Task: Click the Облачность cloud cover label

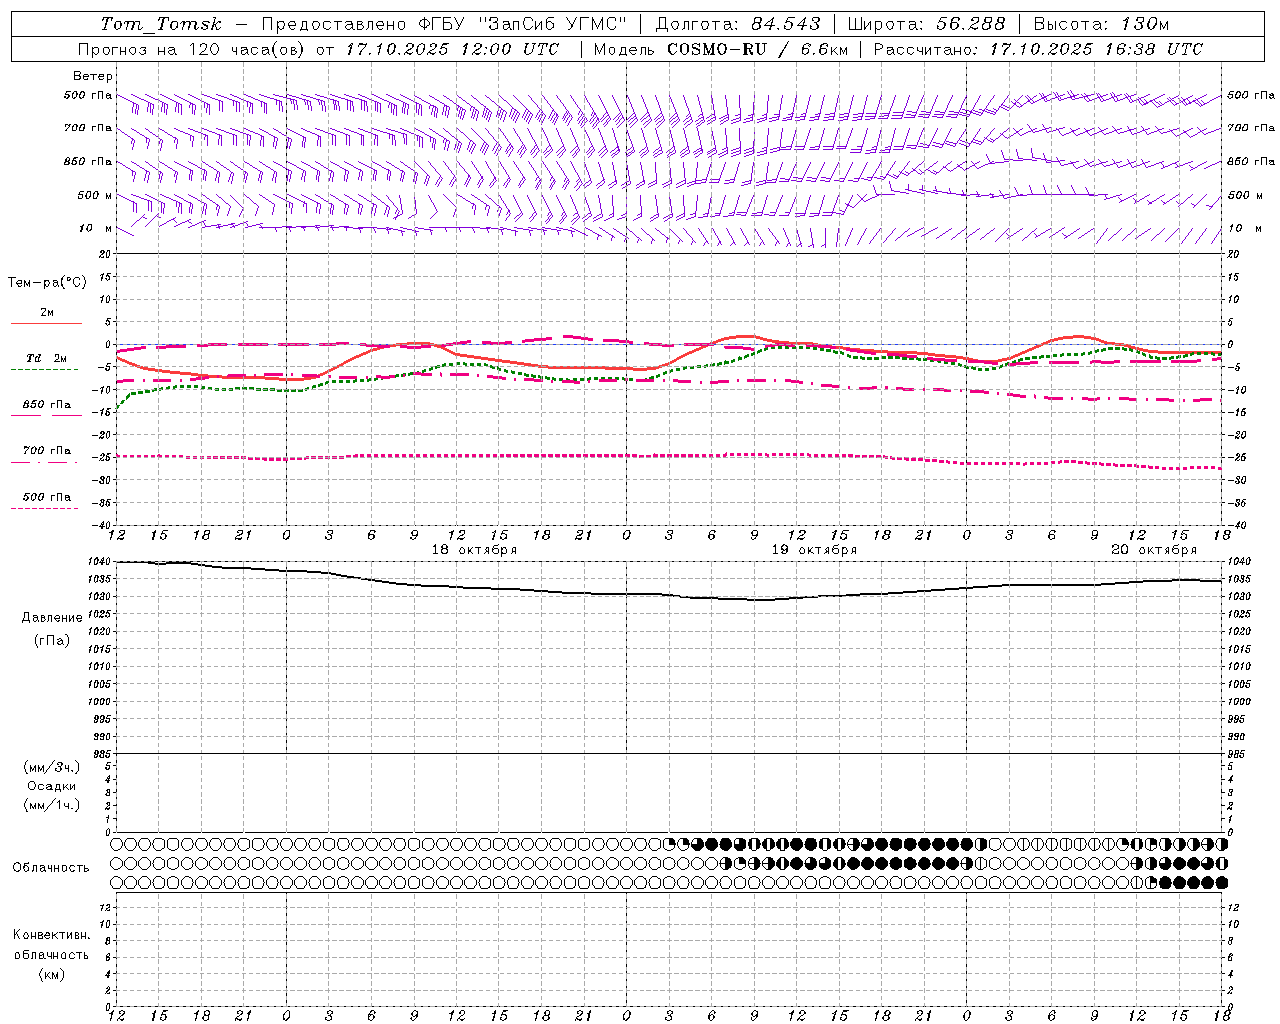Action: pyautogui.click(x=51, y=867)
